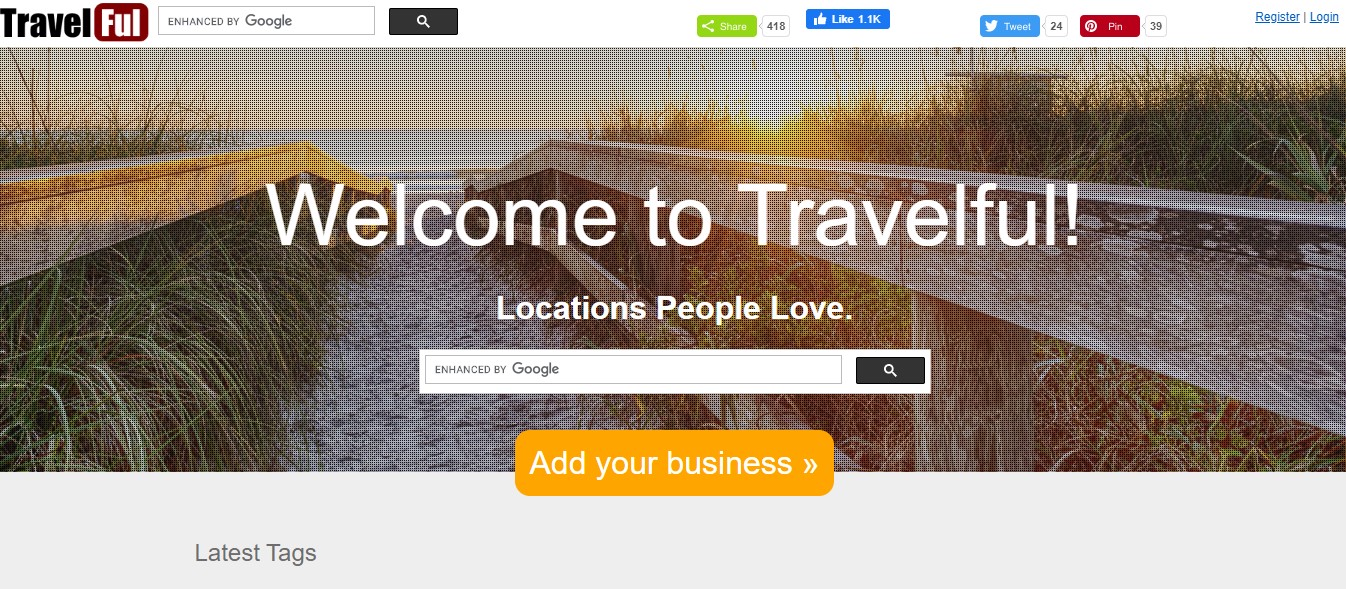This screenshot has width=1346, height=589.
Task: Click the Pinterest Pin button
Action: 1110,26
